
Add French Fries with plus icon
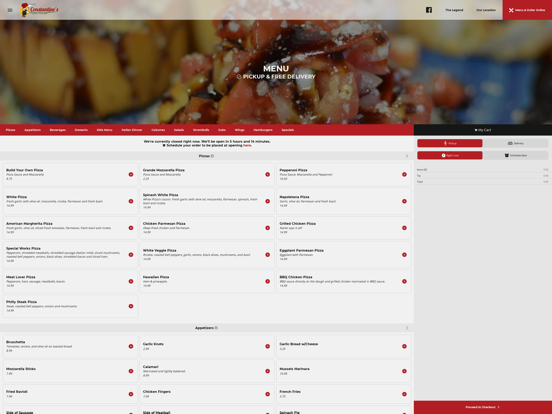point(404,394)
